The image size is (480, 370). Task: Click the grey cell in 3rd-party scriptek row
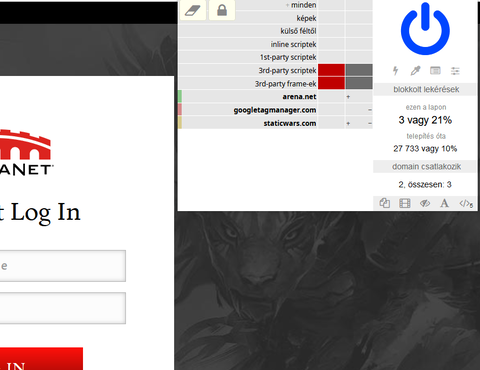359,70
